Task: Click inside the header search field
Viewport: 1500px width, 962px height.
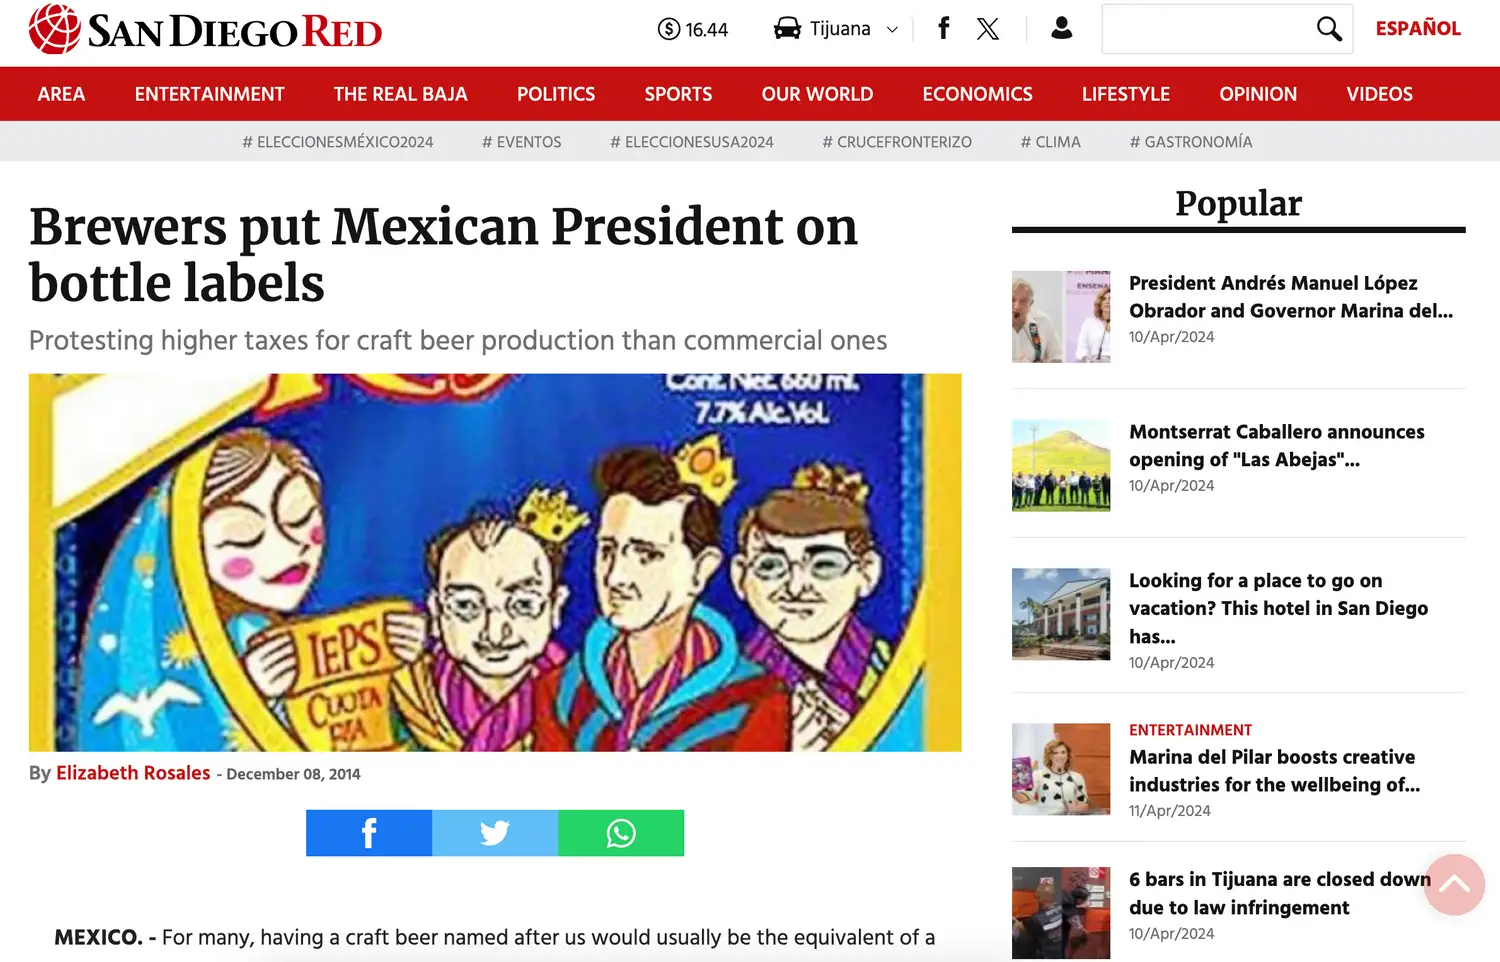Action: click(1207, 29)
